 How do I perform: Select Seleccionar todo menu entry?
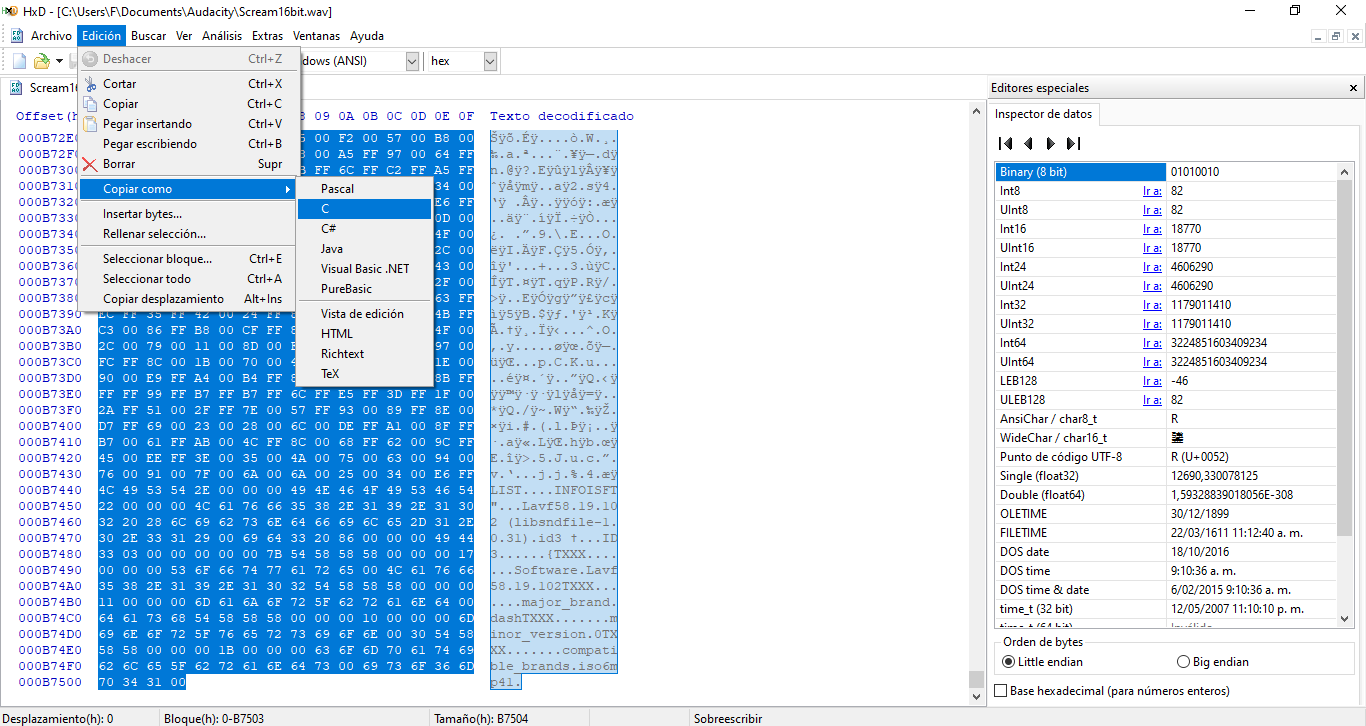[x=189, y=279]
